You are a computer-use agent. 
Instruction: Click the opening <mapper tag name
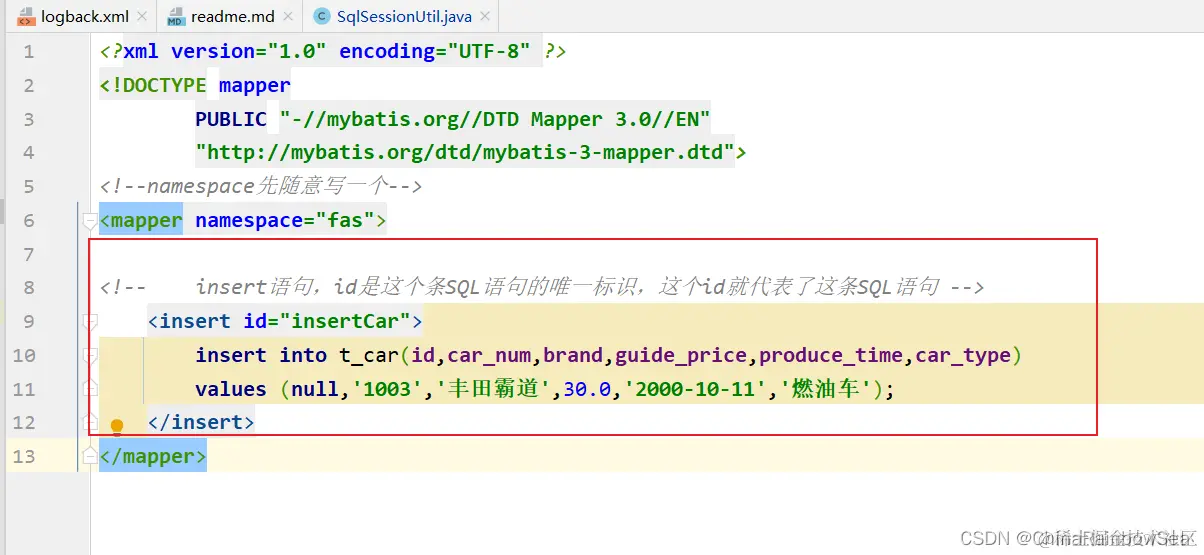(x=141, y=220)
